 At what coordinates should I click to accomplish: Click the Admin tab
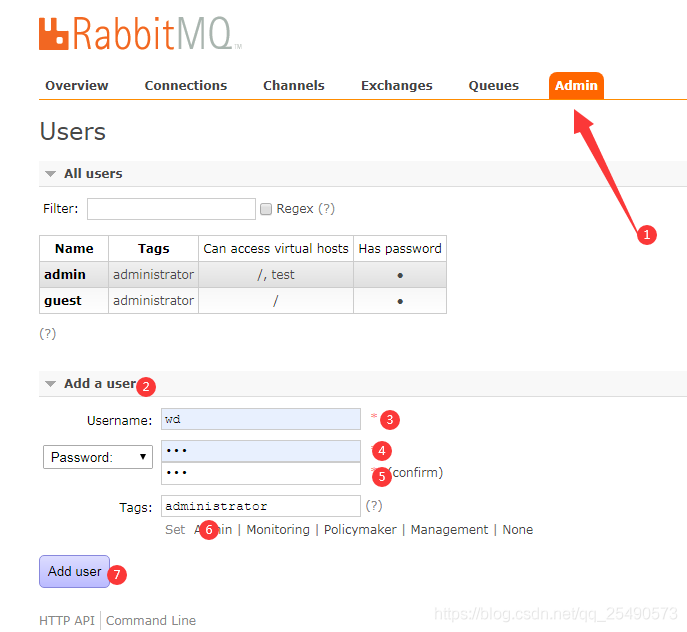[576, 85]
